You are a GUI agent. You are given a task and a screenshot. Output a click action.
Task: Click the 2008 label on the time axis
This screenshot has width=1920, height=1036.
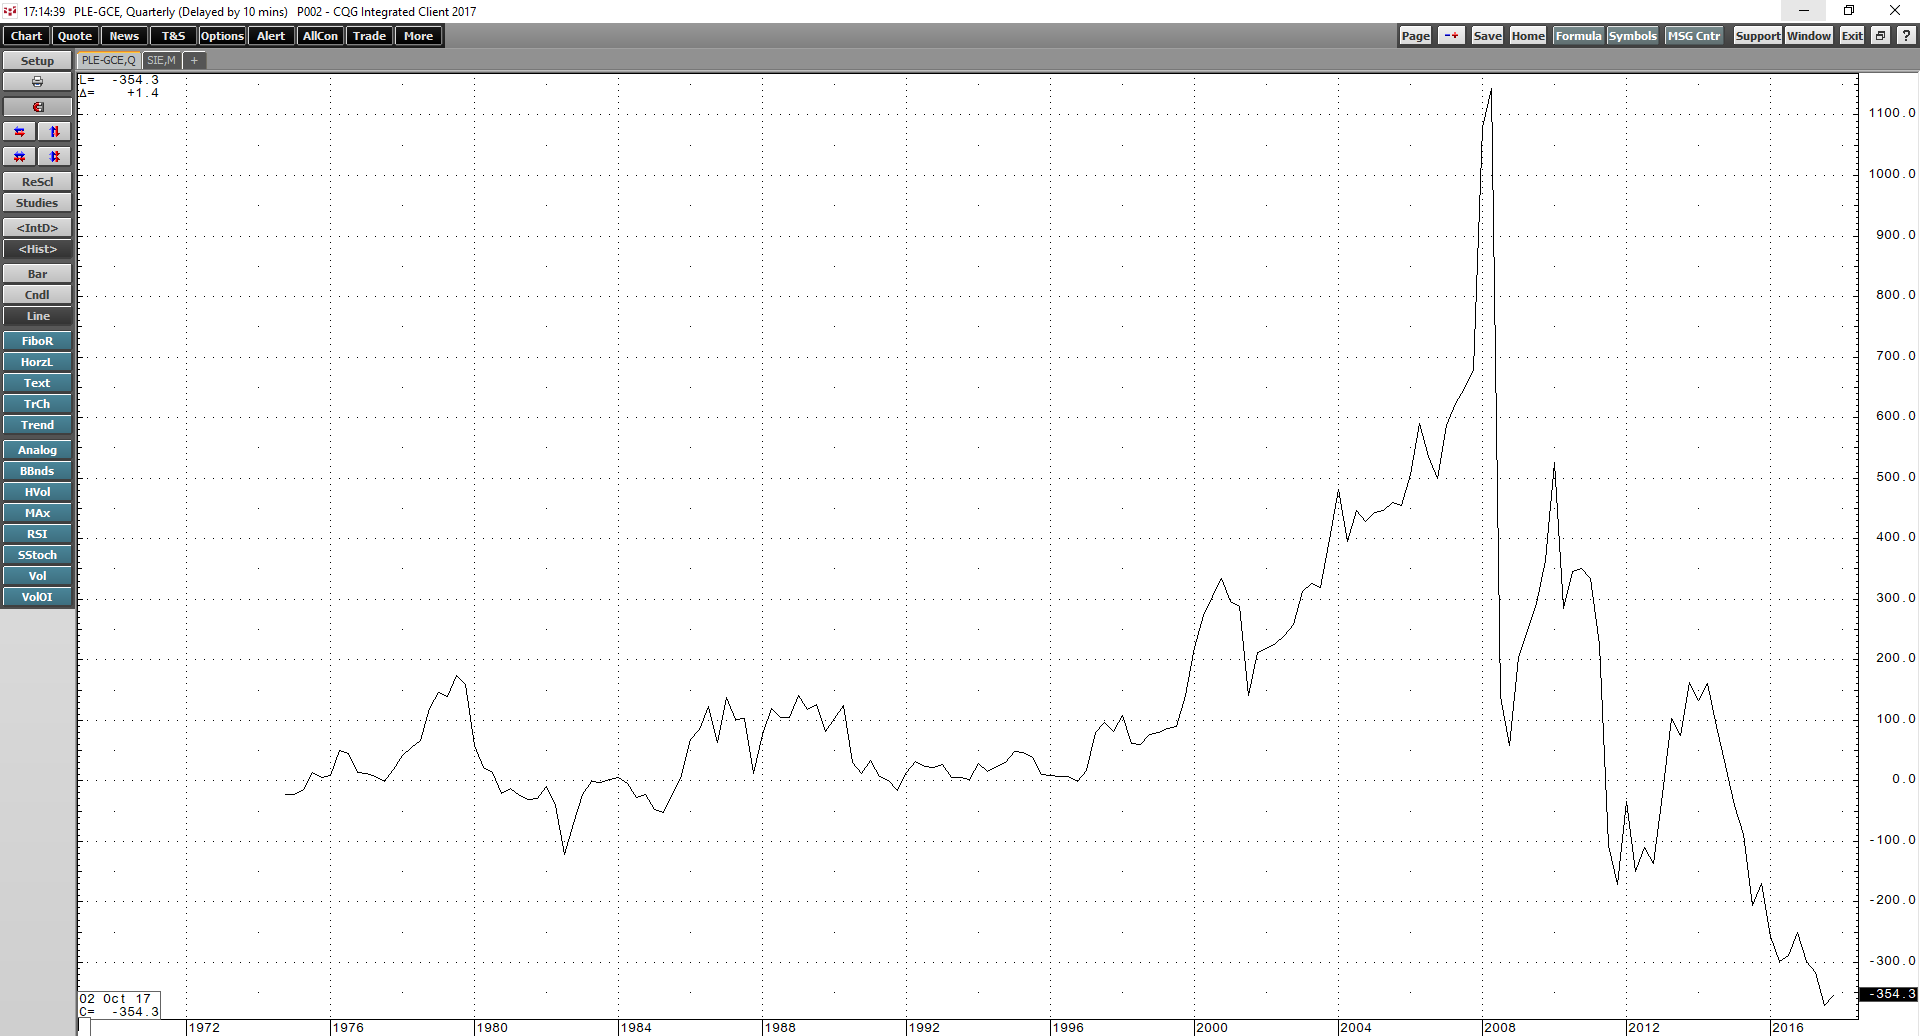click(x=1500, y=1027)
